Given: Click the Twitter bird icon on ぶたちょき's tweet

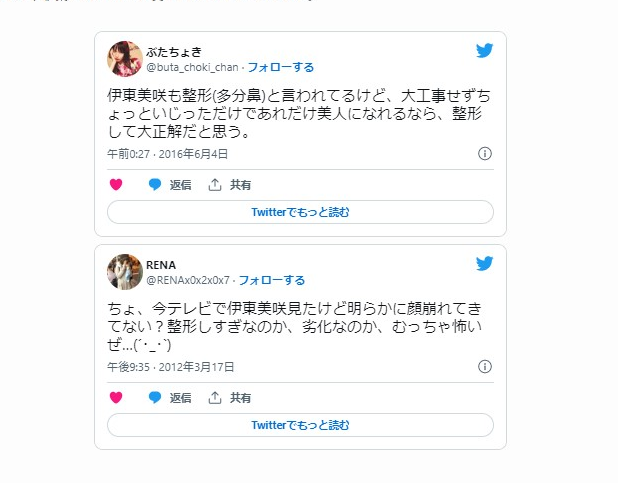Looking at the screenshot, I should [484, 50].
